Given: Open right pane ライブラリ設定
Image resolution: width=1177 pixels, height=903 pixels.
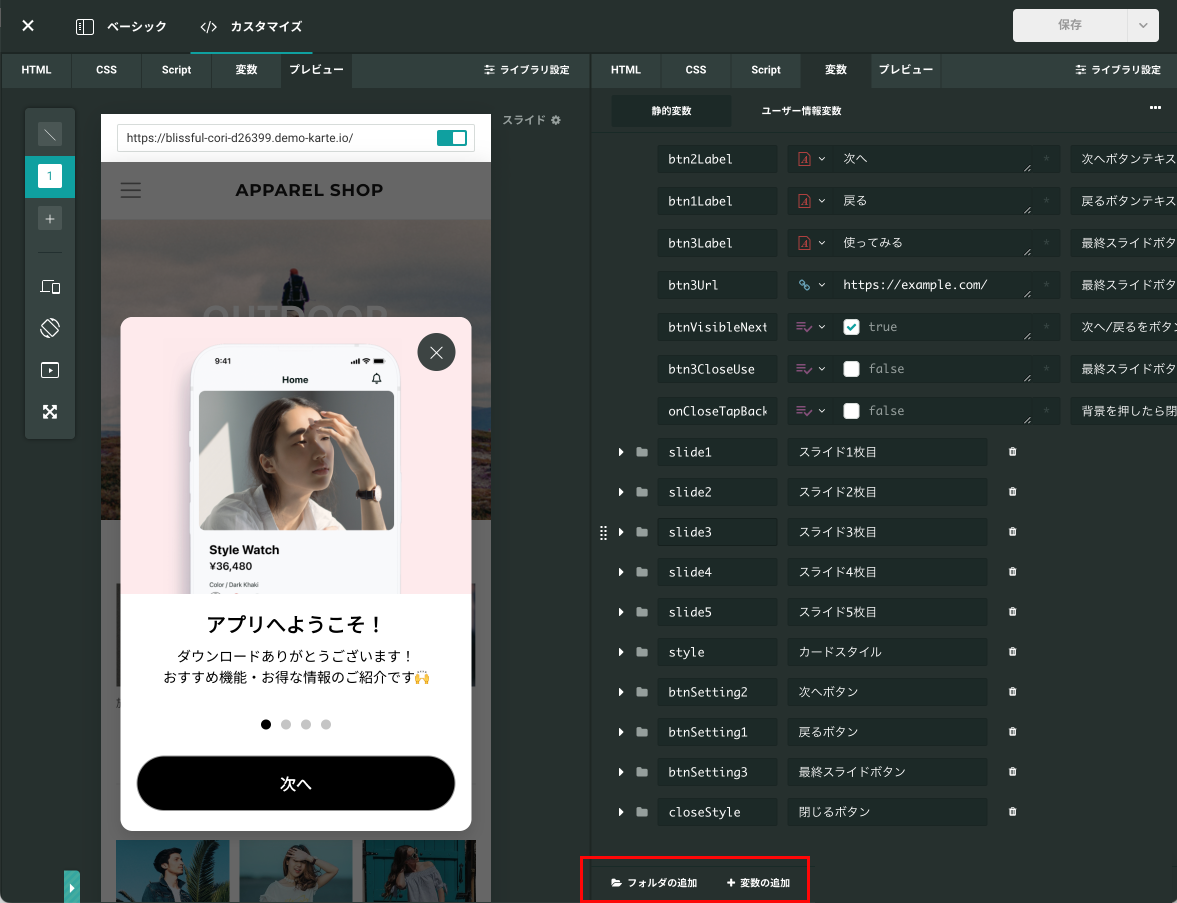Looking at the screenshot, I should click(1118, 70).
